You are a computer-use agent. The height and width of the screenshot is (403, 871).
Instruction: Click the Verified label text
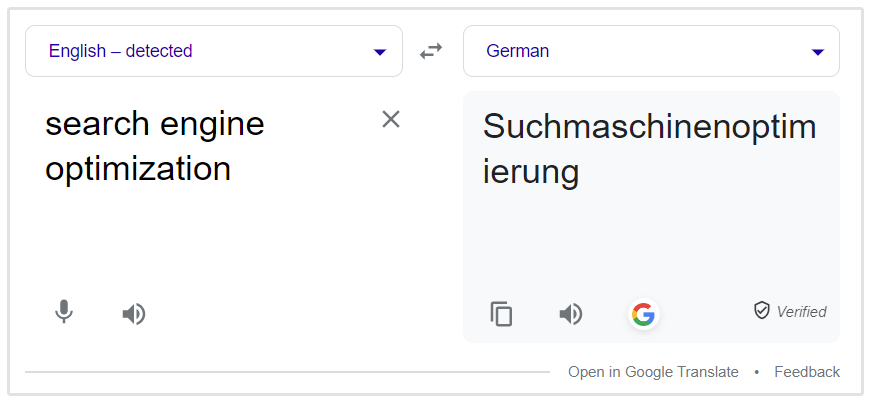pos(801,312)
